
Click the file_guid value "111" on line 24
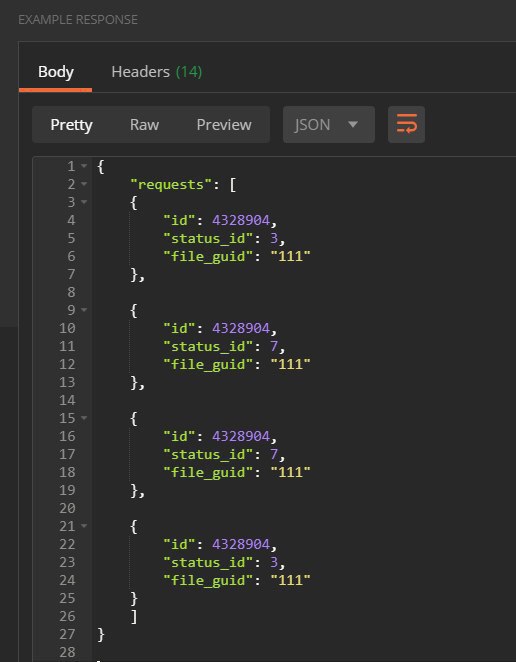click(291, 581)
